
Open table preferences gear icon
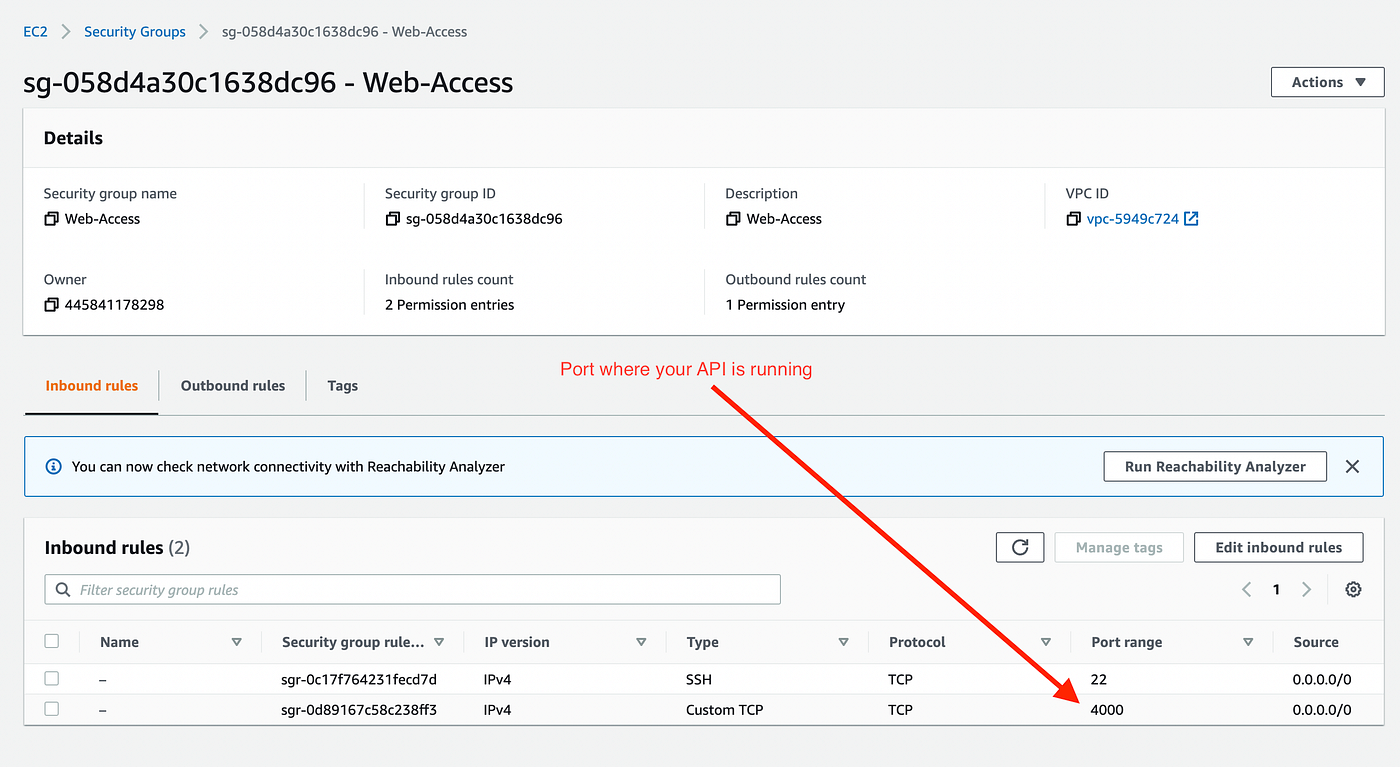(x=1353, y=590)
